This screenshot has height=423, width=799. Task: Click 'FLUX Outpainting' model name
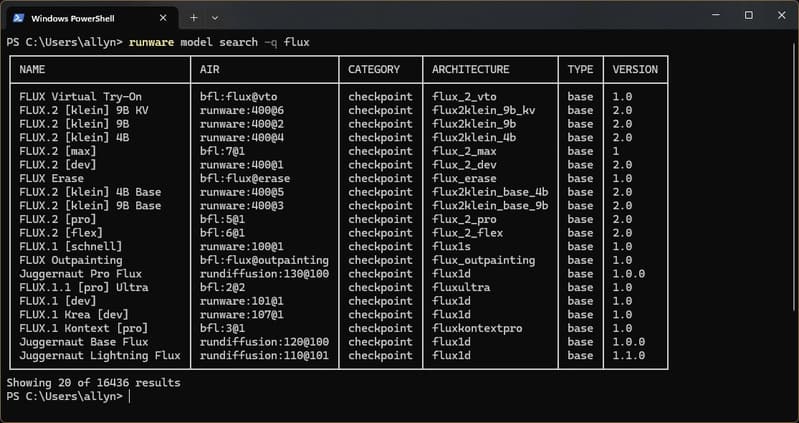point(71,260)
